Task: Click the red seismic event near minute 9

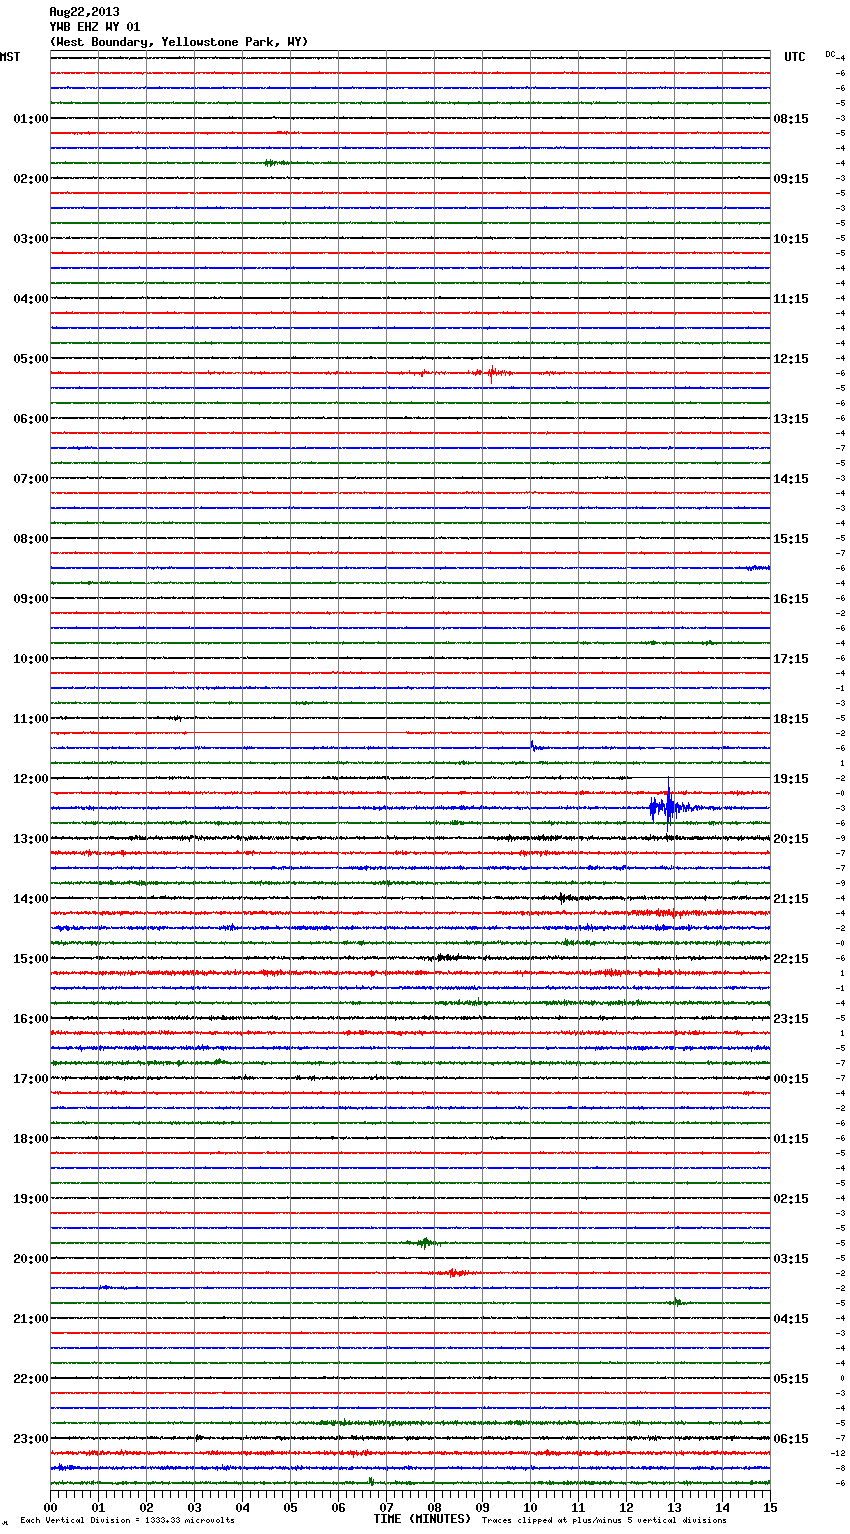Action: (491, 373)
